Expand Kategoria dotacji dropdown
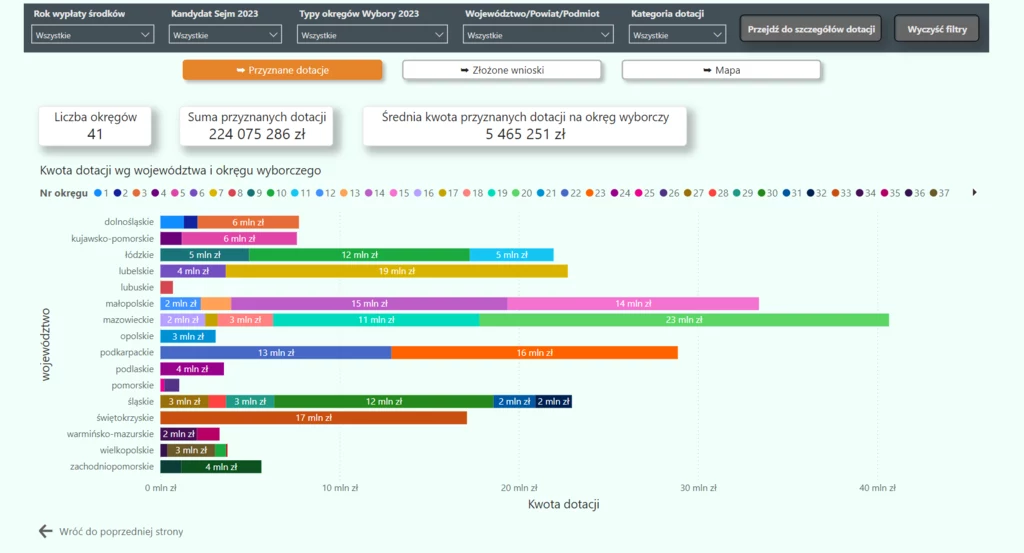Image resolution: width=1024 pixels, height=553 pixels. 677,35
